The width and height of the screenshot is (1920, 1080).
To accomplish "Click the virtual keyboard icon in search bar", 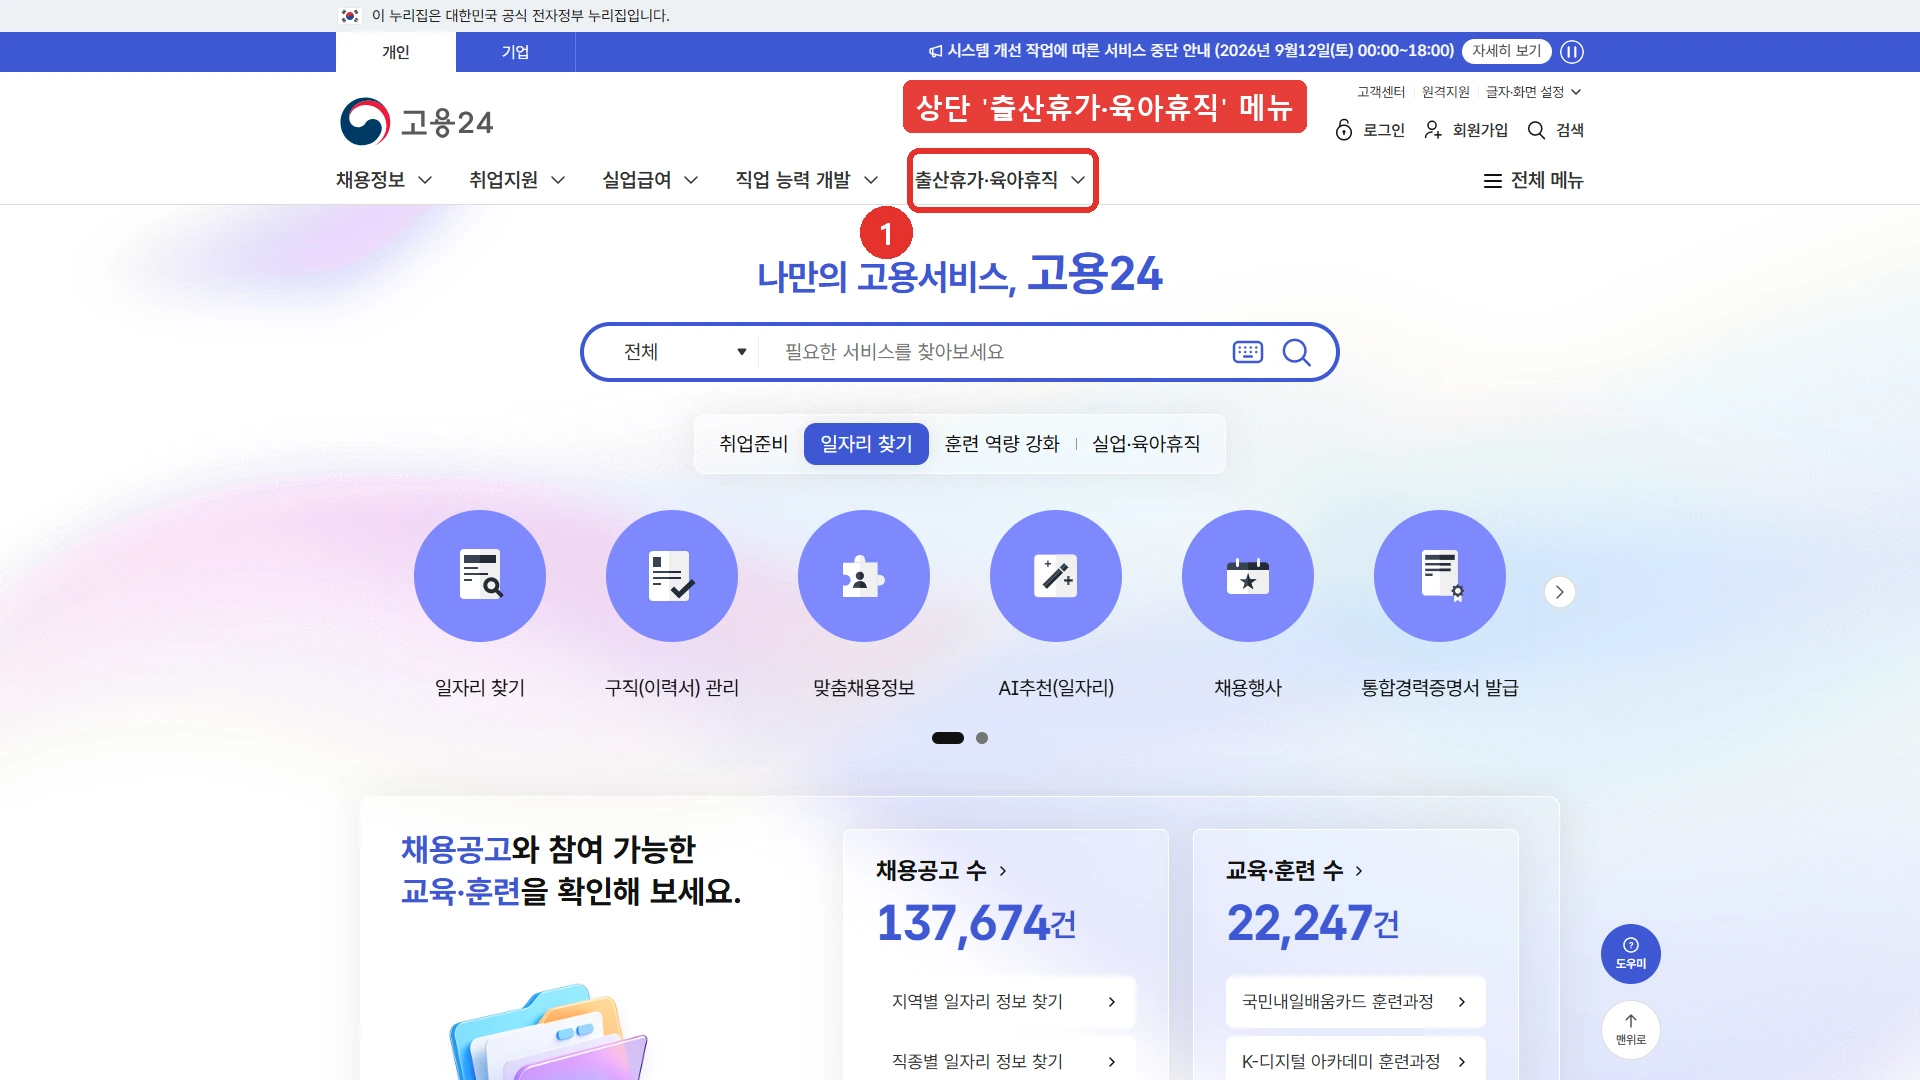I will [x=1248, y=352].
